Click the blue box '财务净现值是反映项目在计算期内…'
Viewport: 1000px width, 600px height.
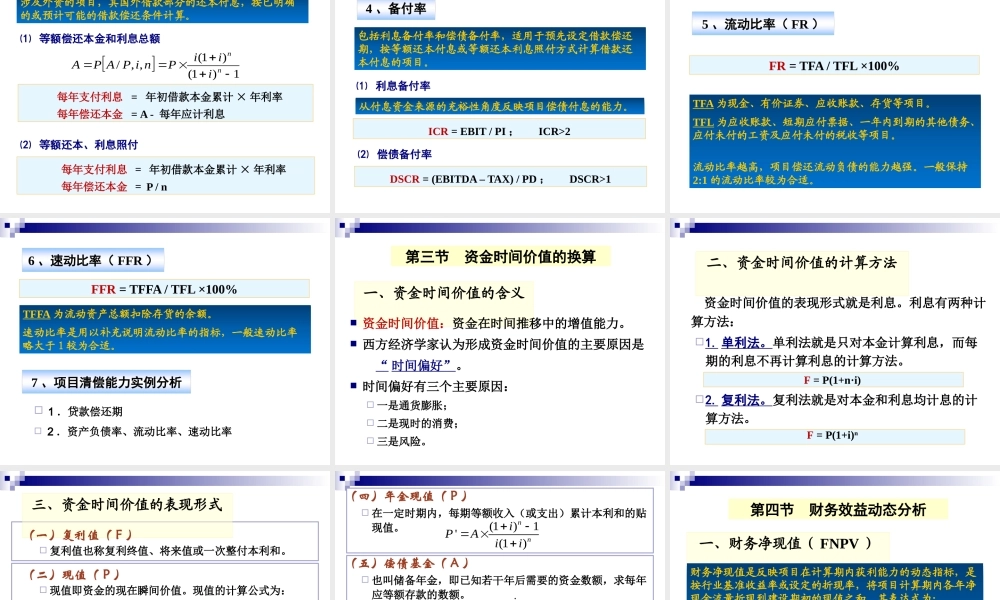coord(835,582)
